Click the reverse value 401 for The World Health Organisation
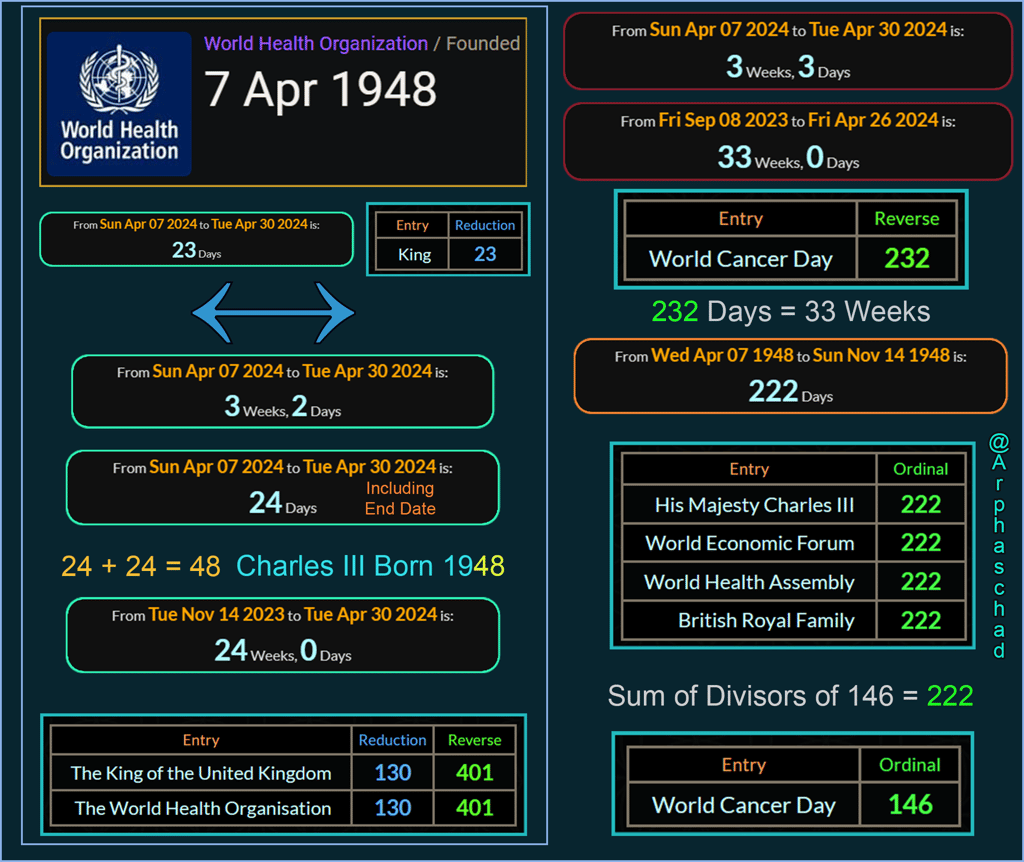The height and width of the screenshot is (862, 1024). tap(475, 808)
